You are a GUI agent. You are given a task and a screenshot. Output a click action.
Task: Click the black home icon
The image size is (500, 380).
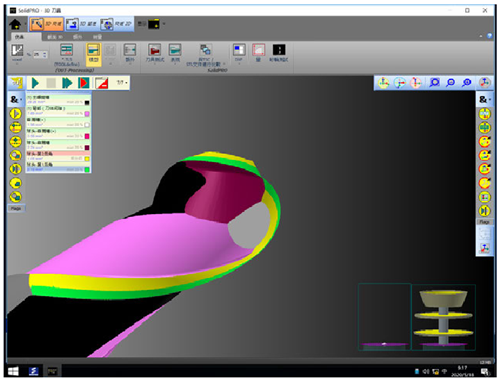(x=15, y=24)
